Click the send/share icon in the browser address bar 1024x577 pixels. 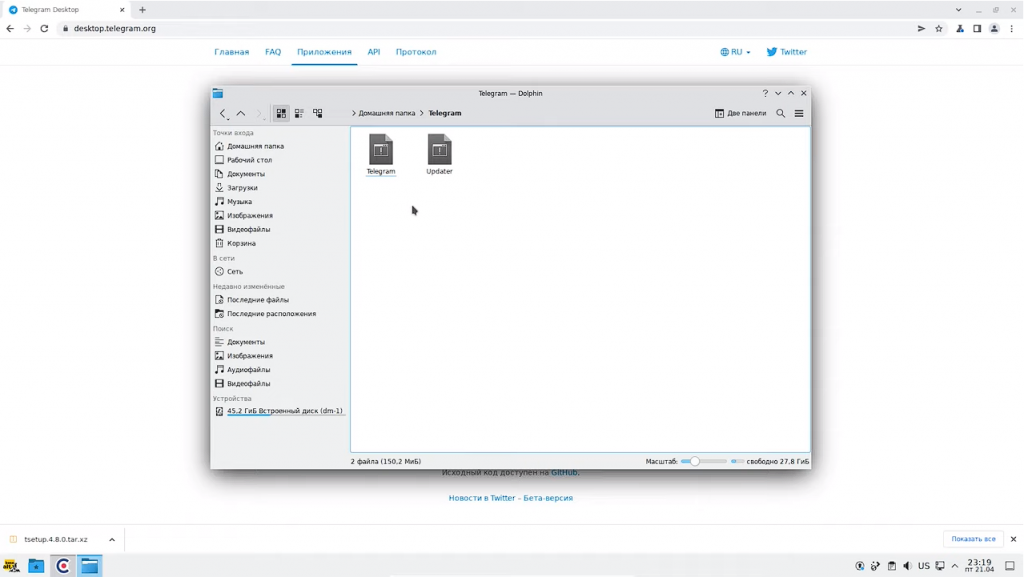(921, 29)
